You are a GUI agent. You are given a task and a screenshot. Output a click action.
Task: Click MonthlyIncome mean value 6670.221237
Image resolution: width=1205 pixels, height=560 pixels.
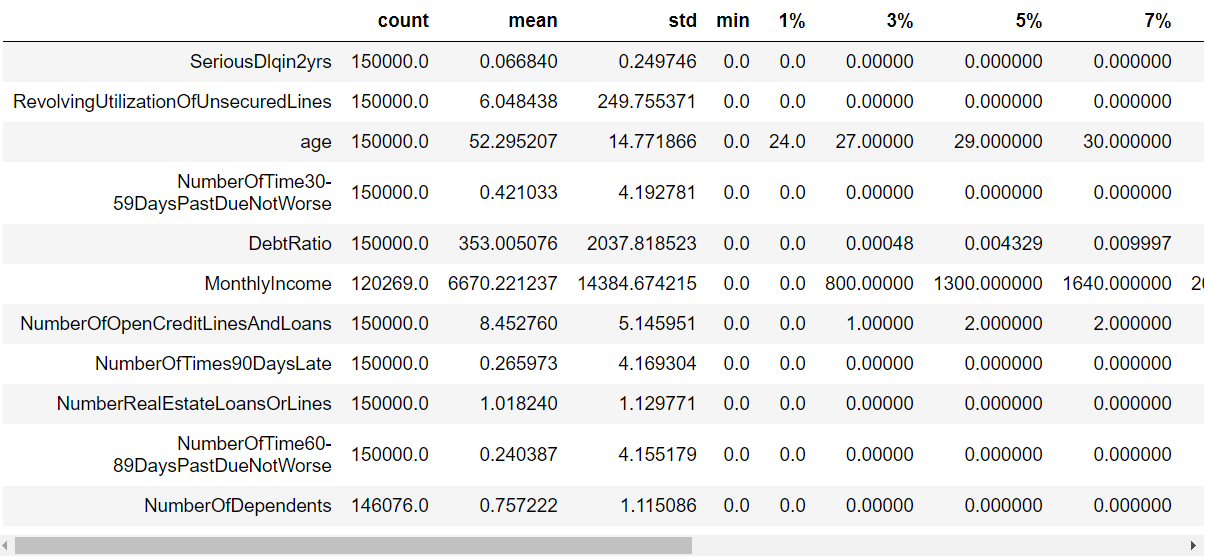point(503,283)
